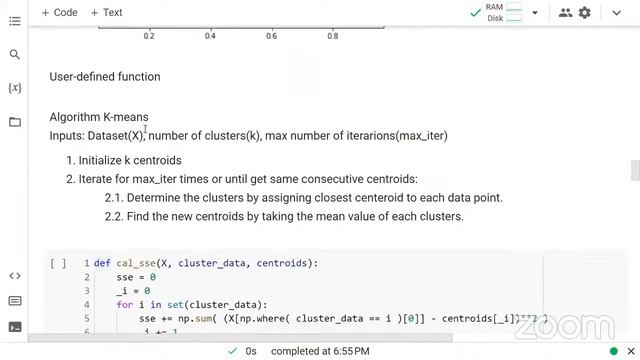Click the 'User-defined function' text
The height and width of the screenshot is (360, 640).
[105, 77]
